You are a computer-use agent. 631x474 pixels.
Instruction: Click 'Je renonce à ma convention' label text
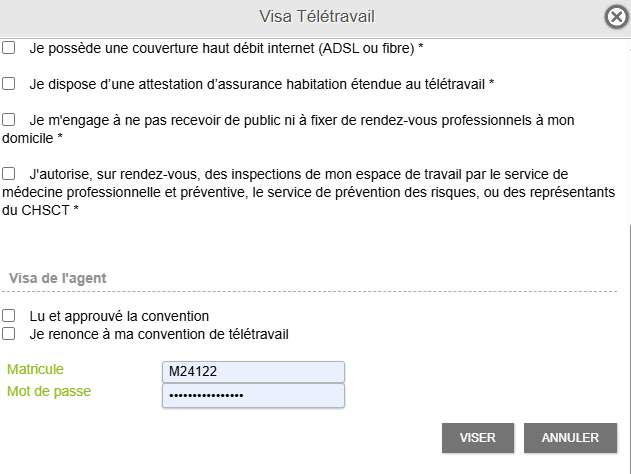(x=159, y=334)
